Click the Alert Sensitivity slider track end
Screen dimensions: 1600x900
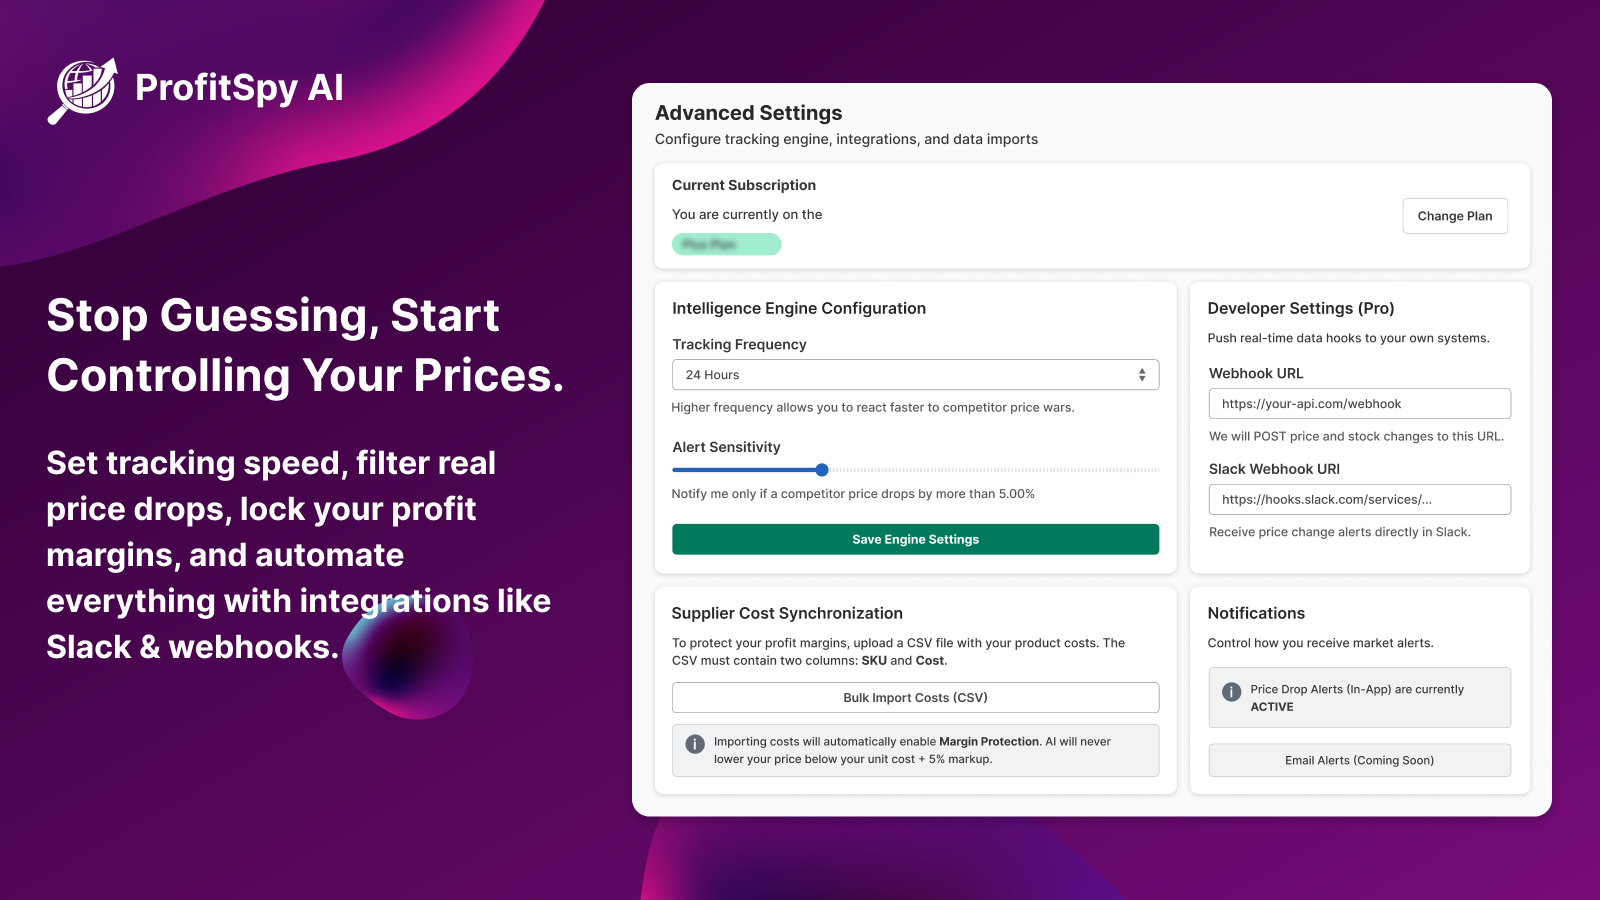pyautogui.click(x=1156, y=470)
